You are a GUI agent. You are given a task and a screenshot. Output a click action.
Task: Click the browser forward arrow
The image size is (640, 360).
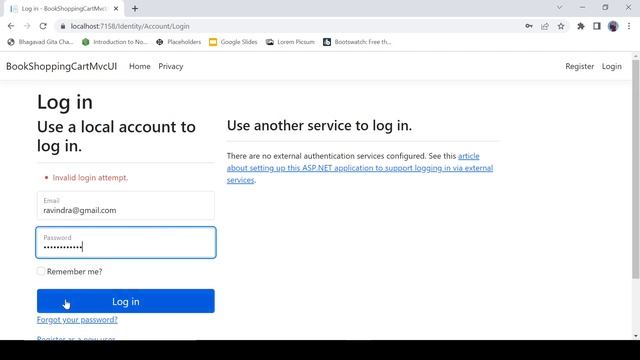coord(27,26)
